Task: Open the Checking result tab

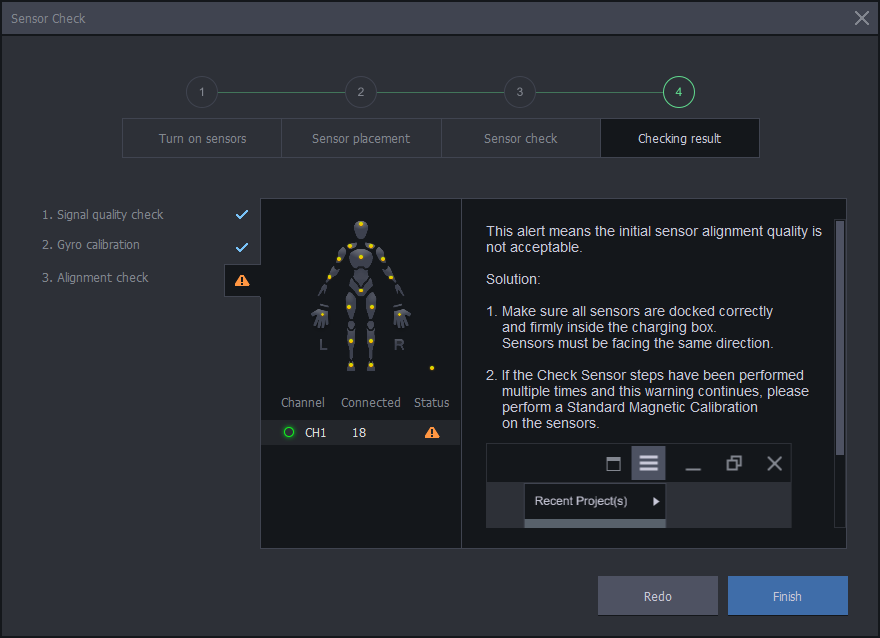Action: click(680, 138)
